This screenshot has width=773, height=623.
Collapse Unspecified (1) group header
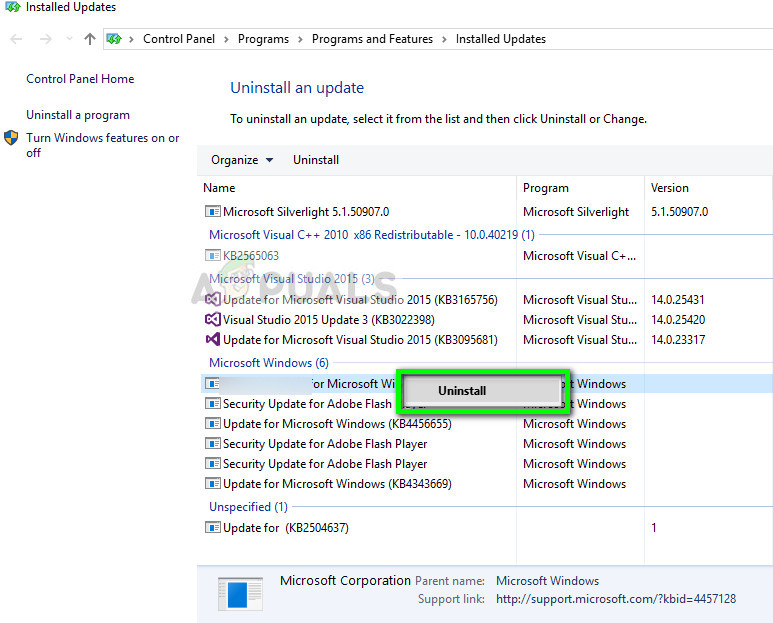pos(248,507)
